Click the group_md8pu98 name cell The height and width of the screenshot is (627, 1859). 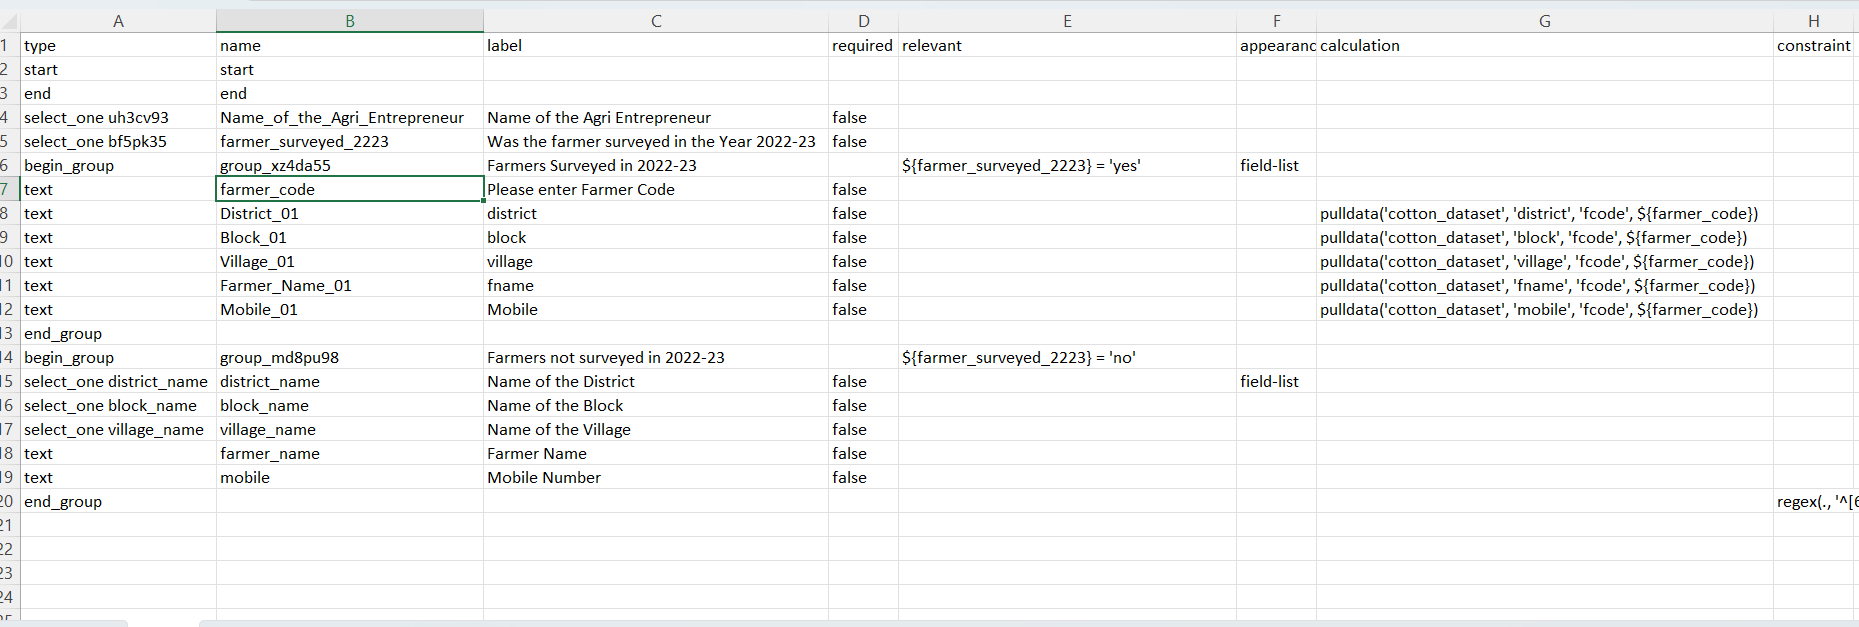(349, 357)
